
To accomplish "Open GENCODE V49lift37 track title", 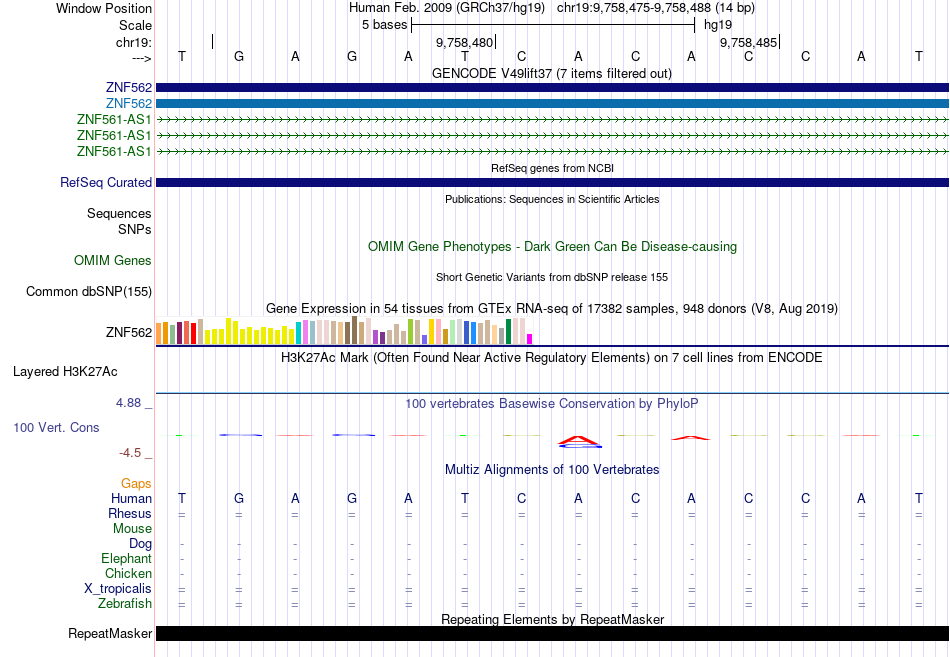I will 551,73.
